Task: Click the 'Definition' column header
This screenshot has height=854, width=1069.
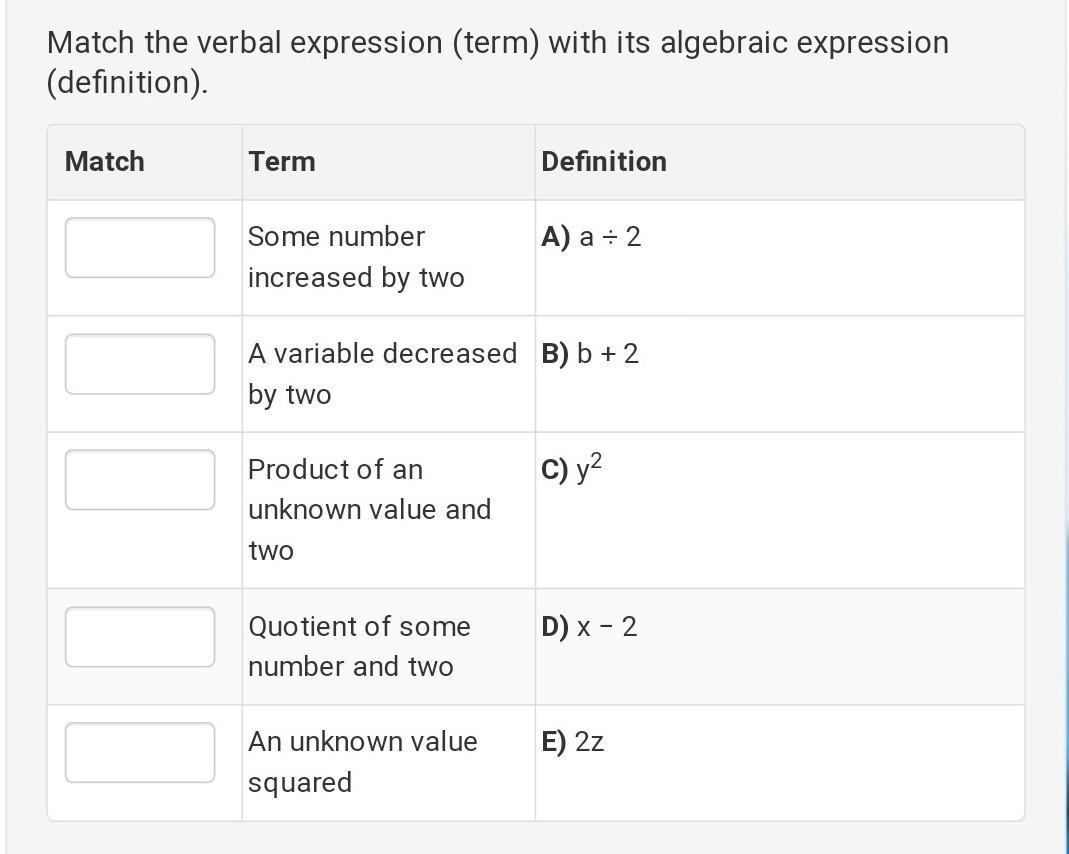Action: 604,162
